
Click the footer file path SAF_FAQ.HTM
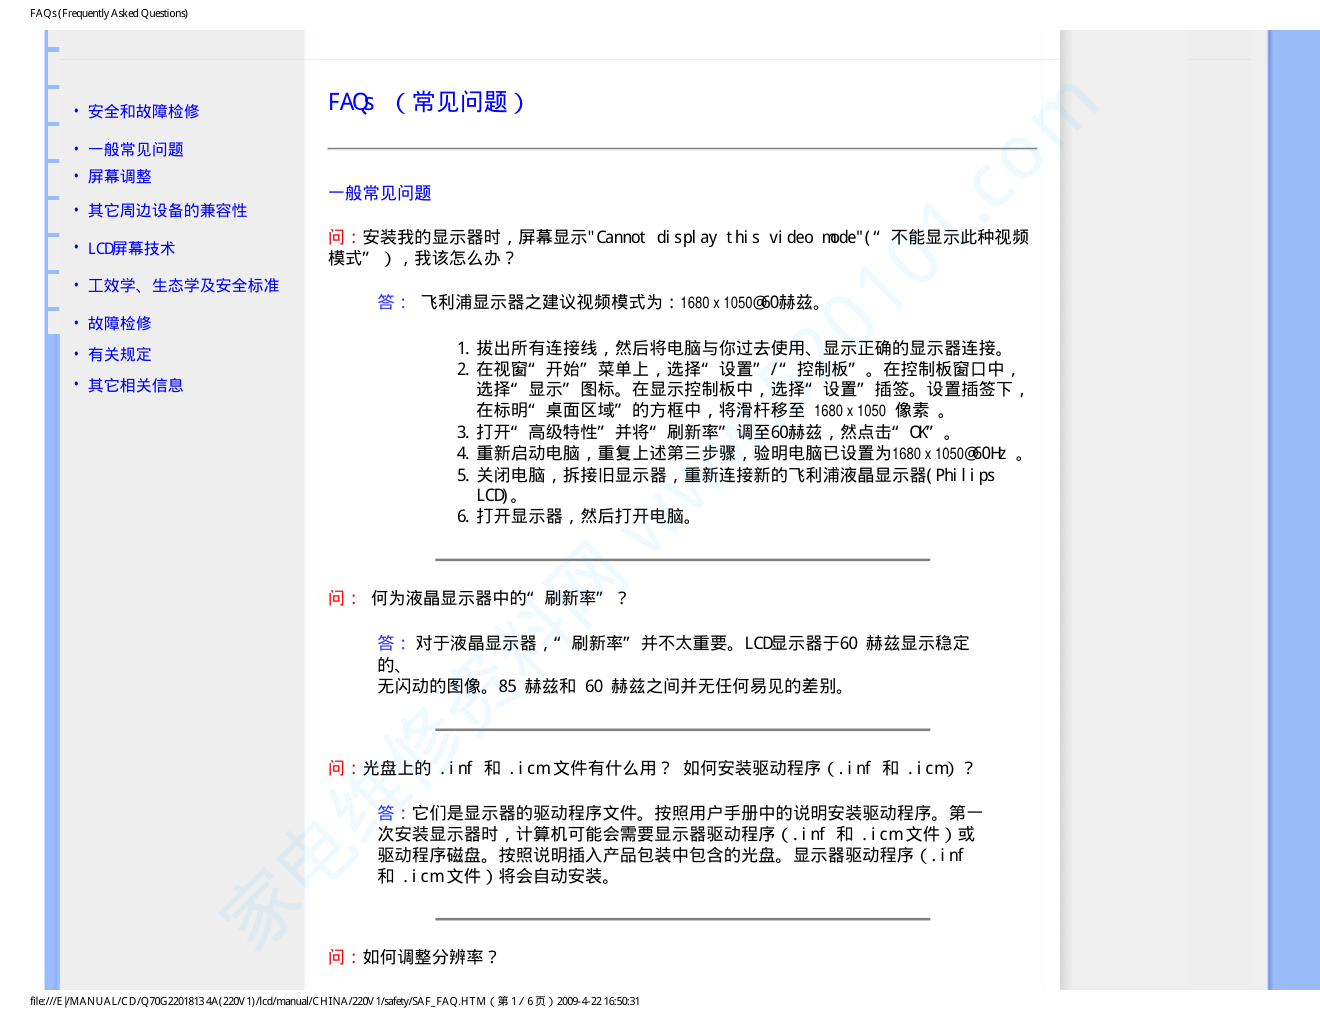click(x=335, y=1001)
